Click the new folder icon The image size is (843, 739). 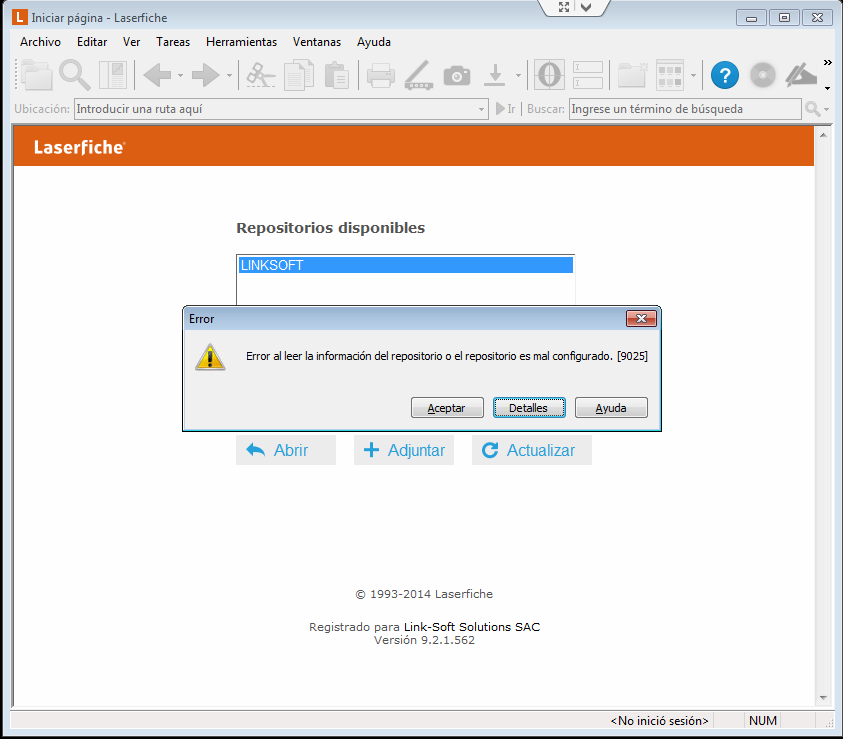(x=632, y=75)
